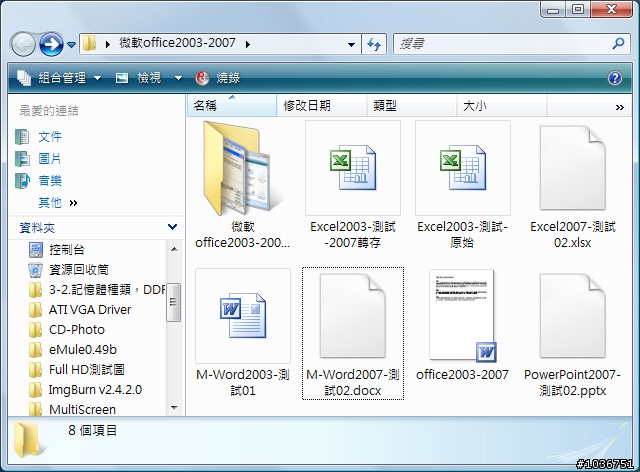Click the 燒錄 burn button
640x472 pixels.
pyautogui.click(x=218, y=78)
